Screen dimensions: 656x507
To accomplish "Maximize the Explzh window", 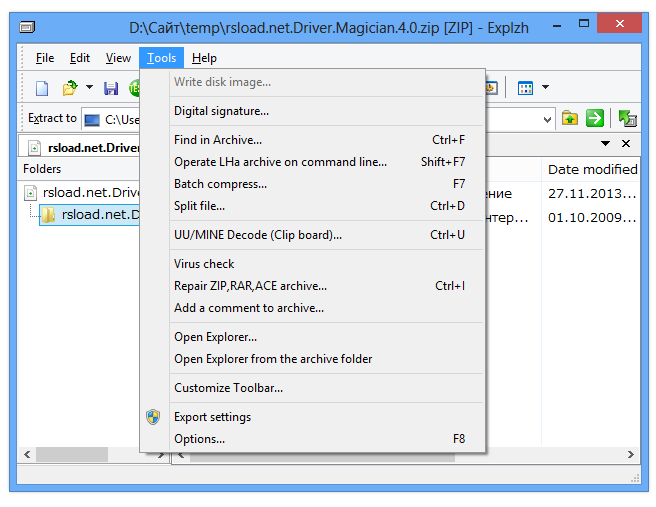I will click(x=584, y=24).
